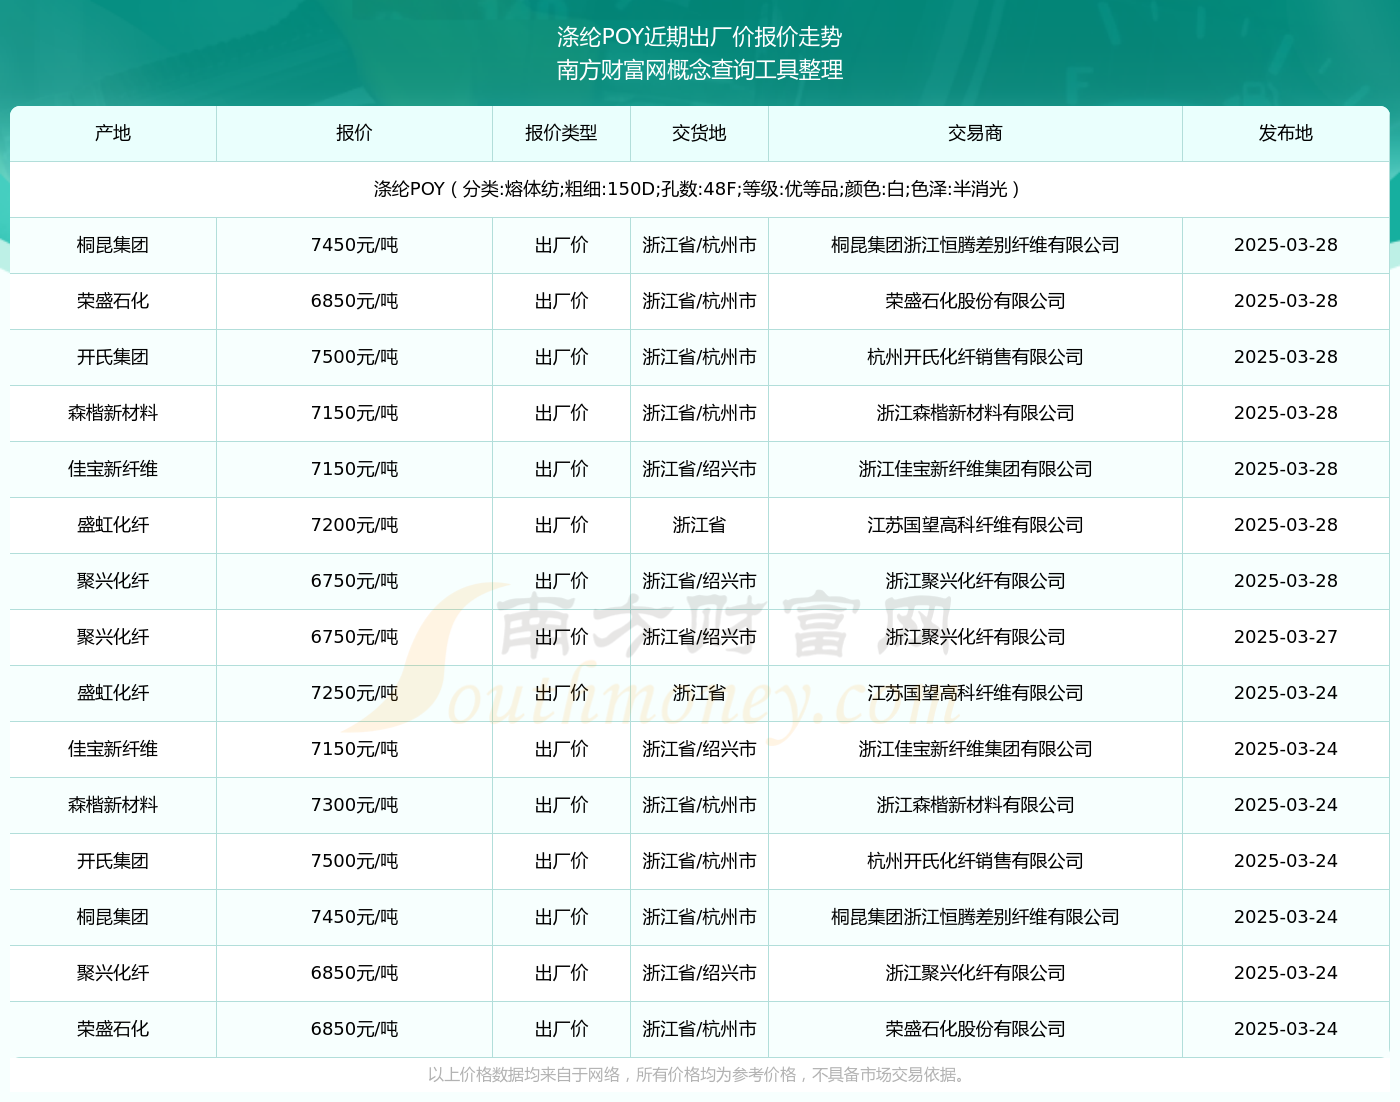Click 出厂价 in 桐昆集团 2025-03-28 row
The height and width of the screenshot is (1102, 1400).
(561, 245)
